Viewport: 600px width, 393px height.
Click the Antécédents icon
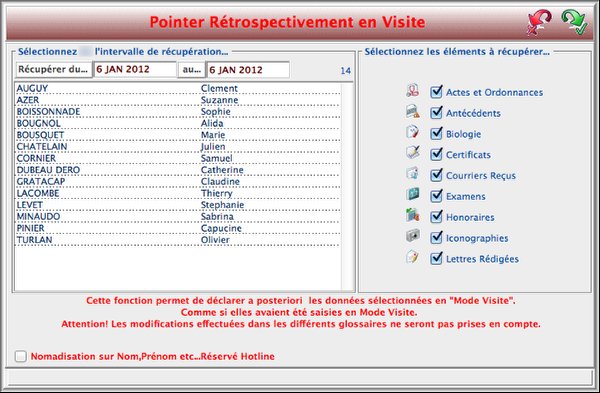pos(412,111)
